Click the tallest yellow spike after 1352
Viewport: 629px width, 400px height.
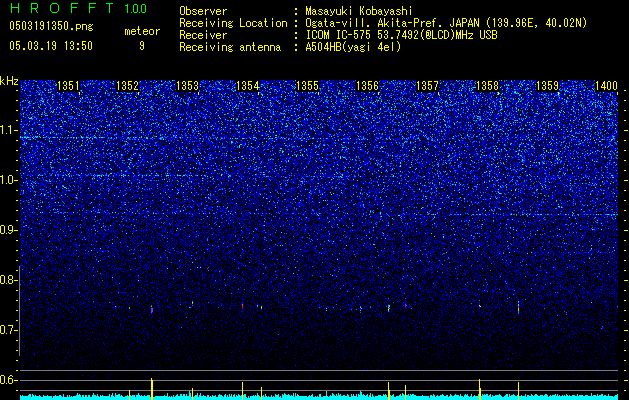152,389
